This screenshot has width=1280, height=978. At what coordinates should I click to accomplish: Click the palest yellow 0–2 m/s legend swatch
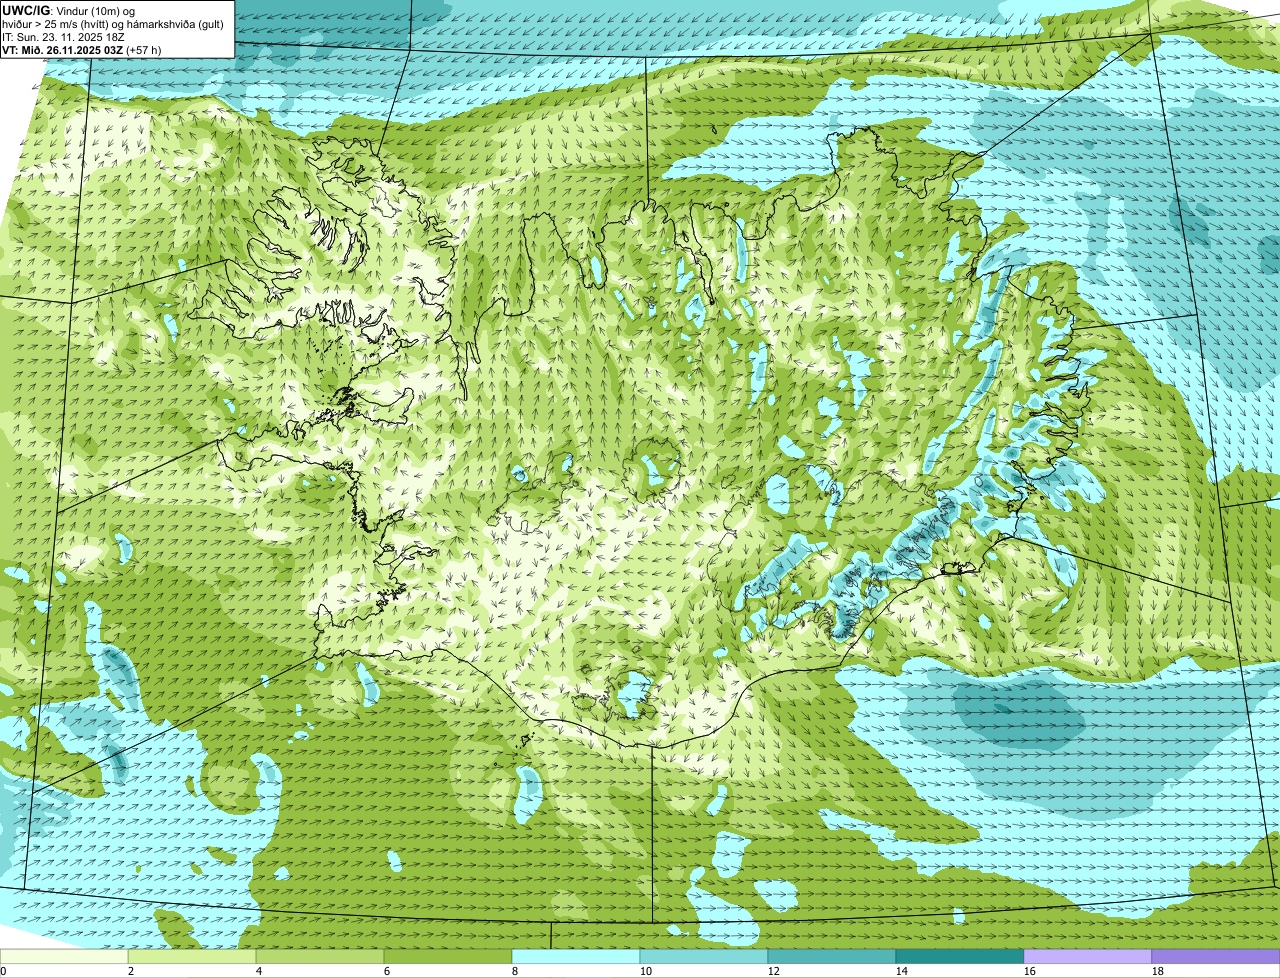click(x=64, y=957)
